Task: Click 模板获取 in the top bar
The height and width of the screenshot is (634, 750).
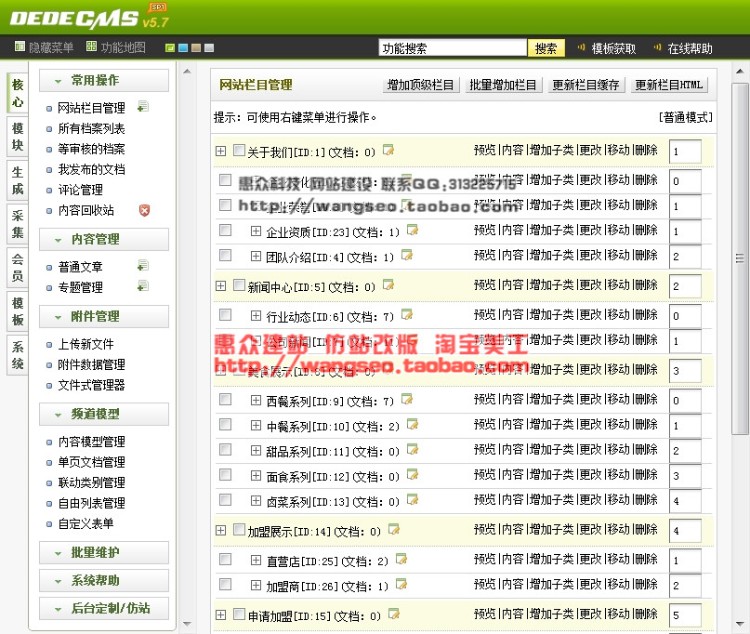Action: [x=614, y=48]
